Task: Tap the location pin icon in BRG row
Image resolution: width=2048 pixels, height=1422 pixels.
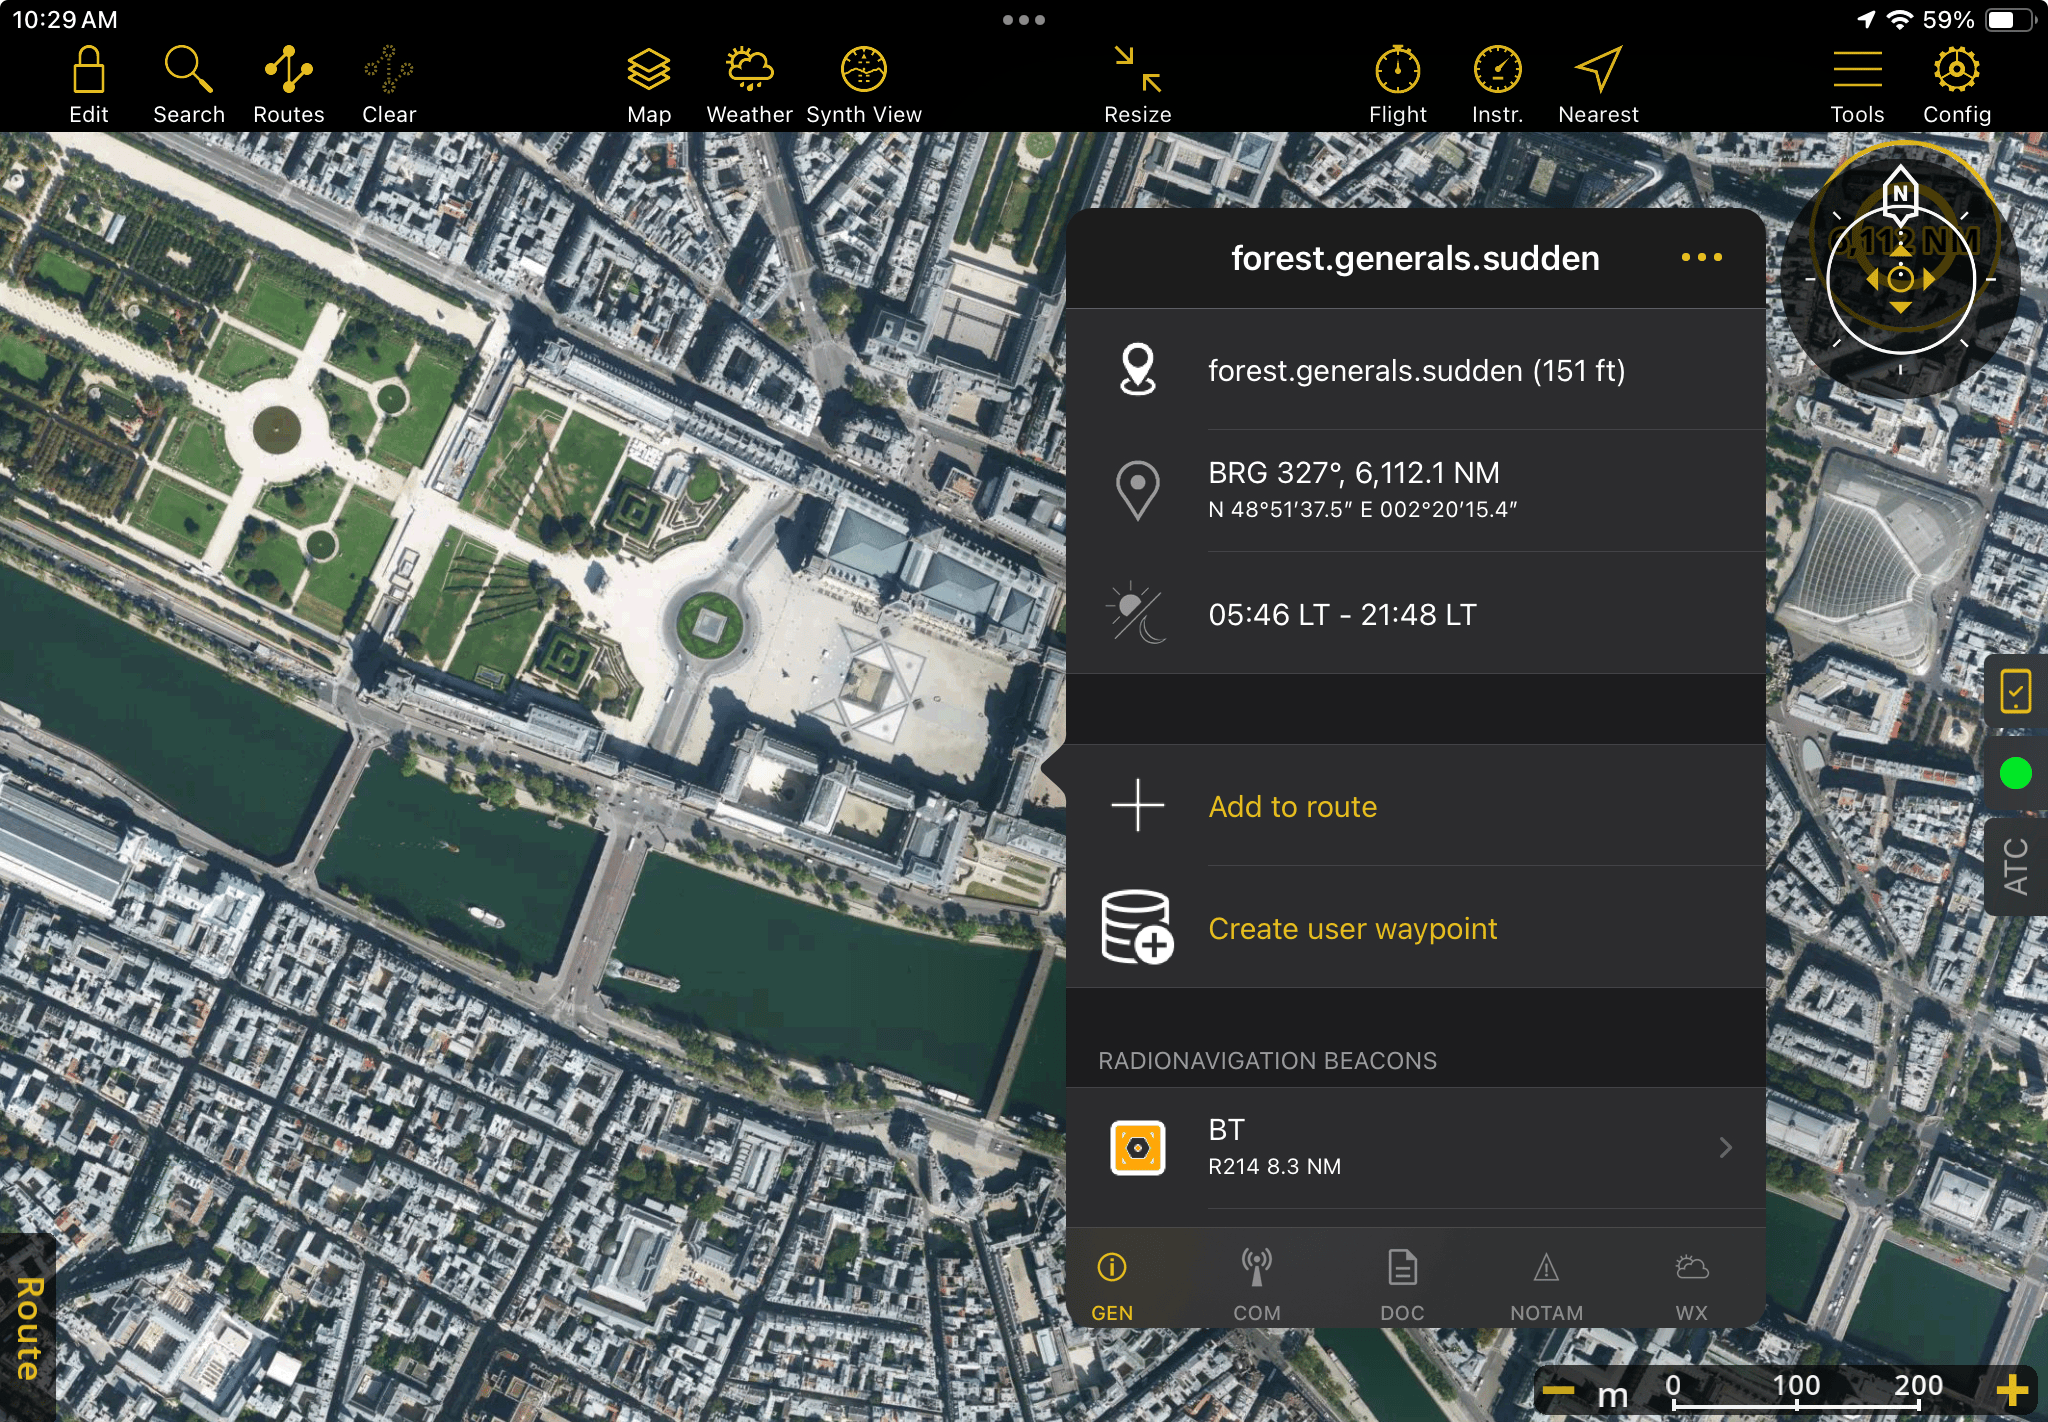Action: [1138, 491]
